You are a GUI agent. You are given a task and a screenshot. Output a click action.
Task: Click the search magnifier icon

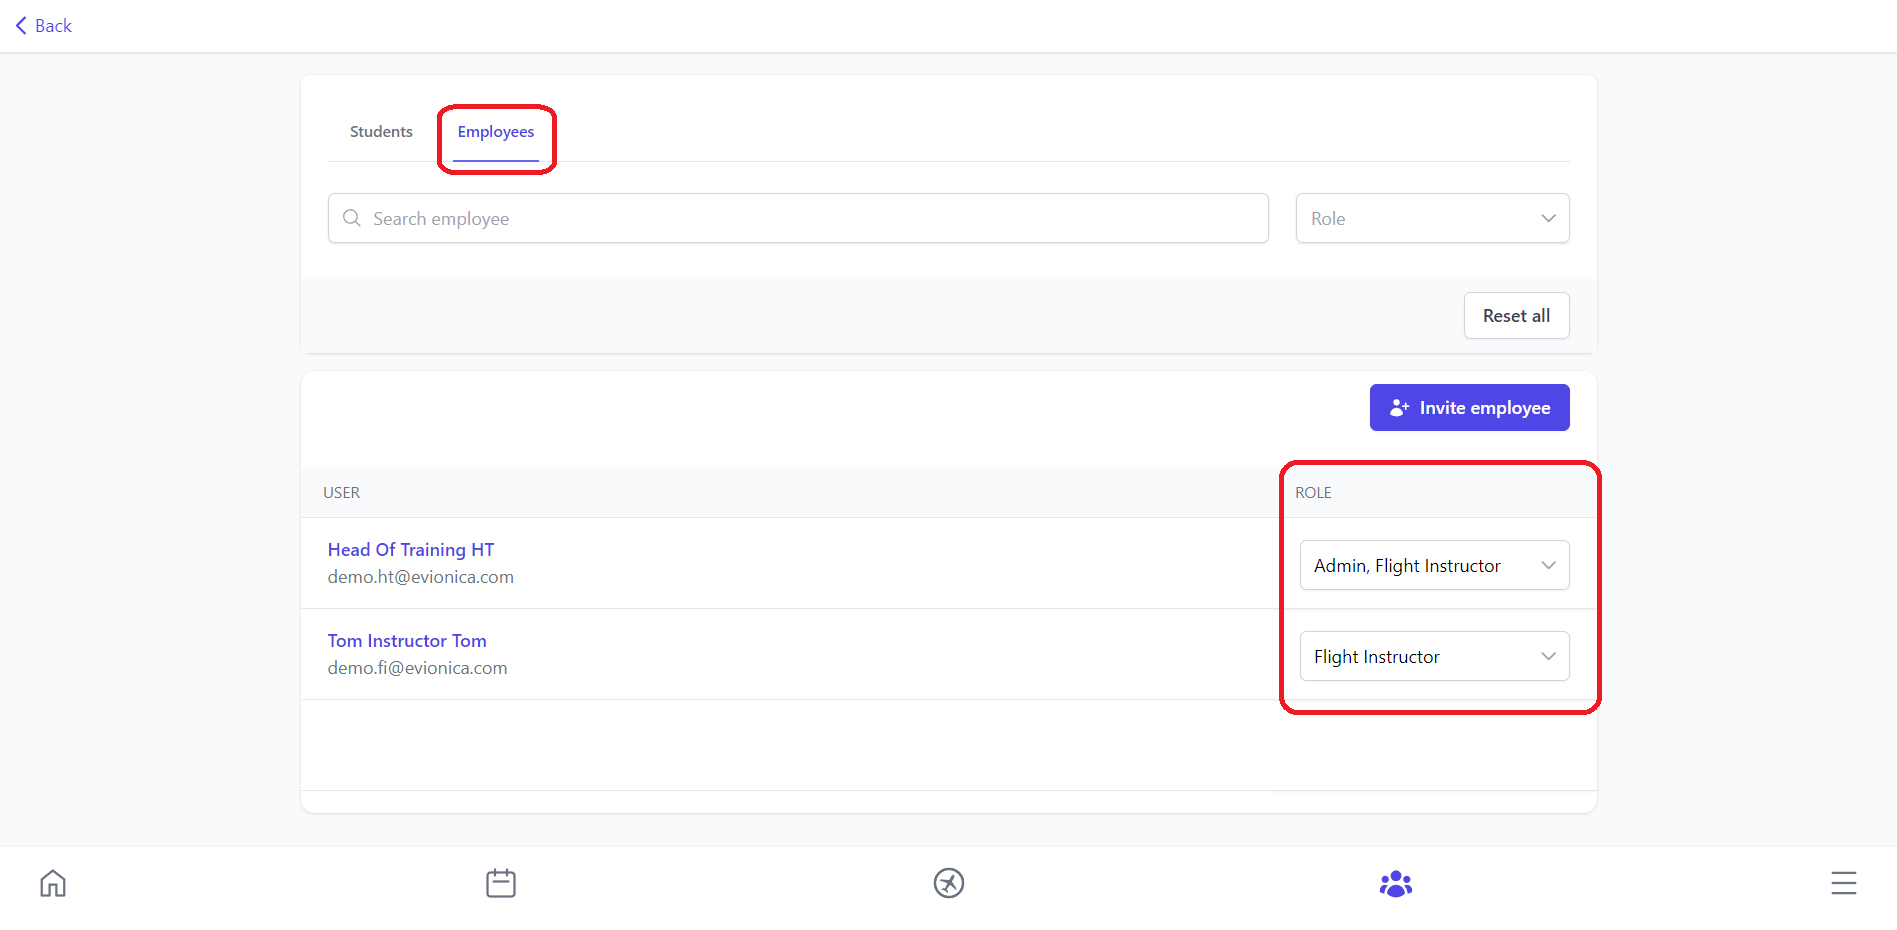click(x=352, y=218)
